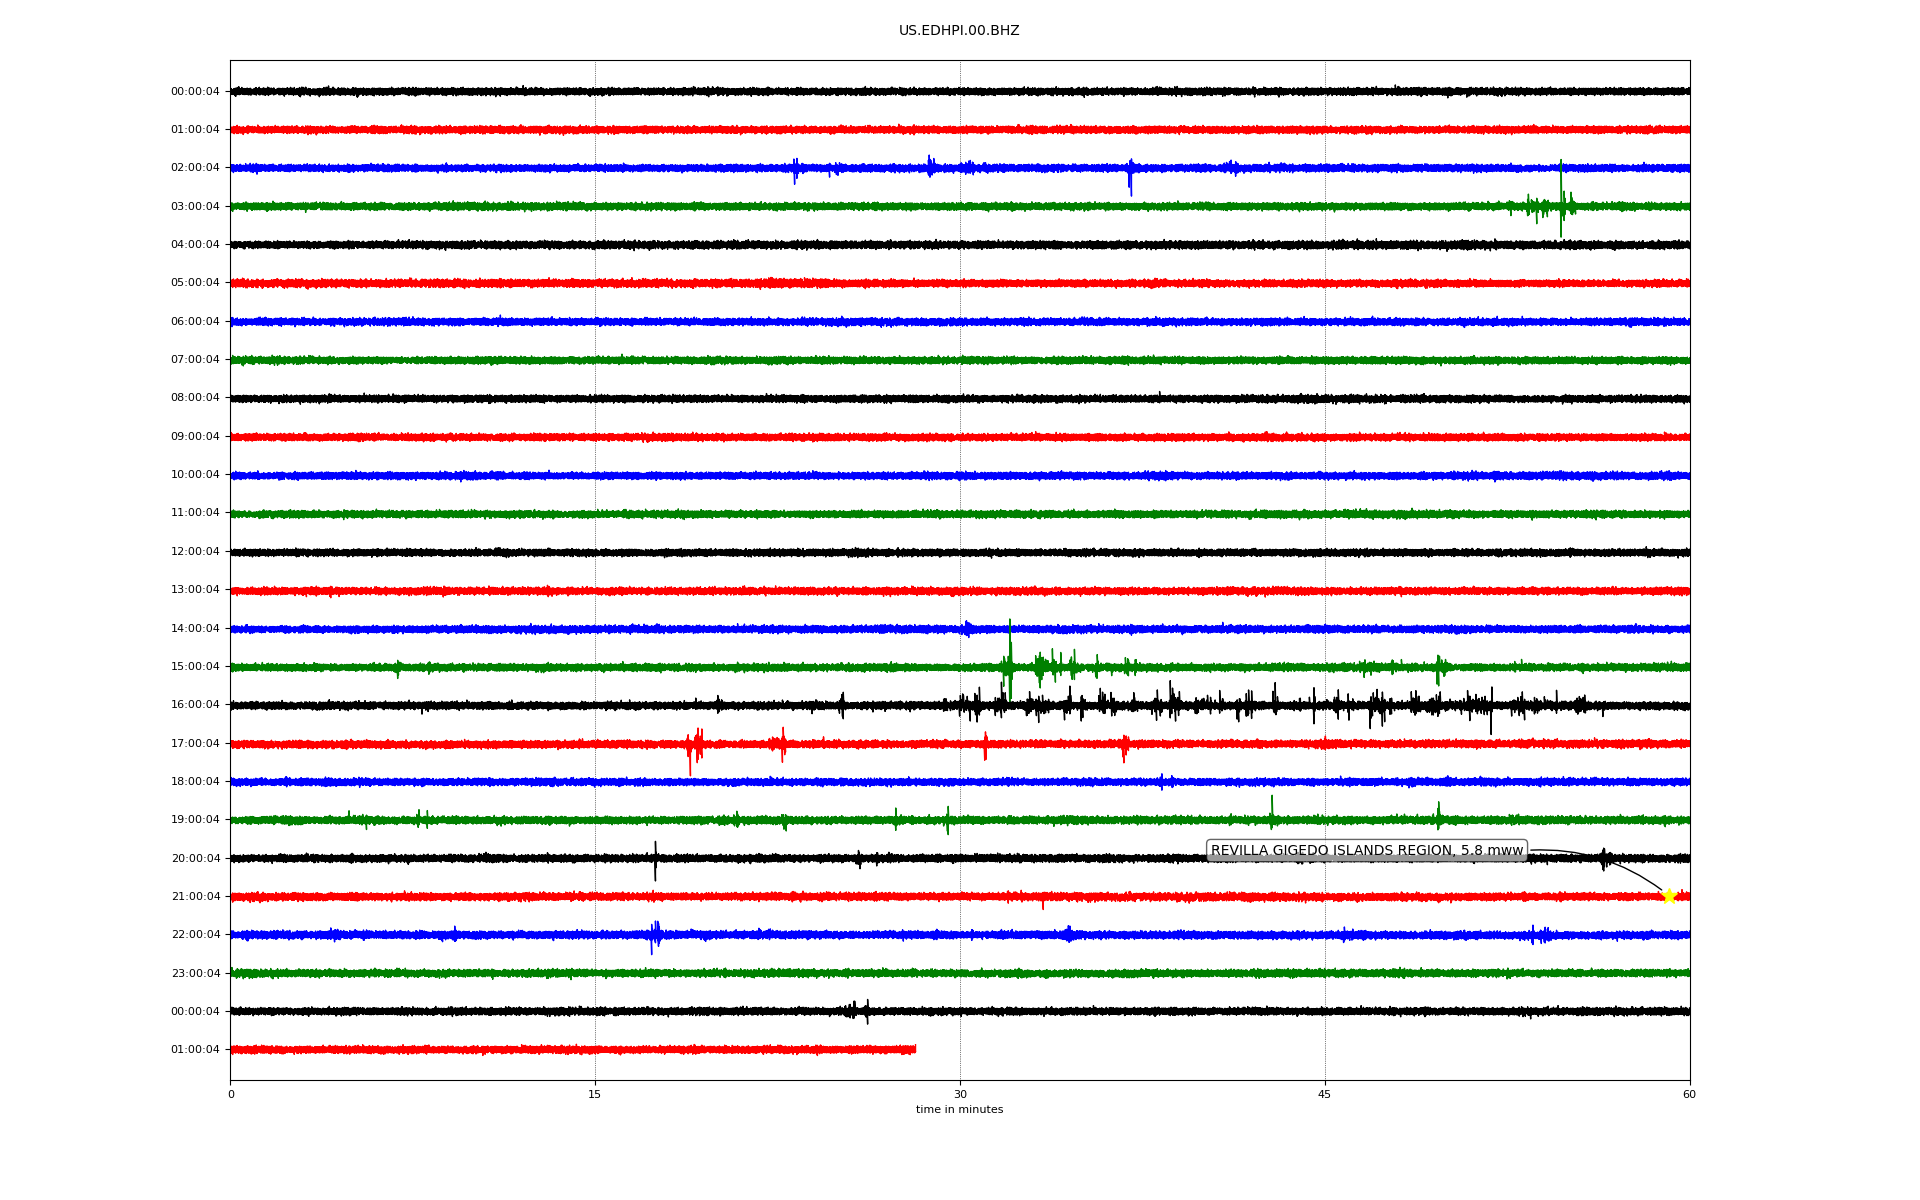
Task: Click the tall green spike in the 03:00:04 trace
Action: 1561,198
